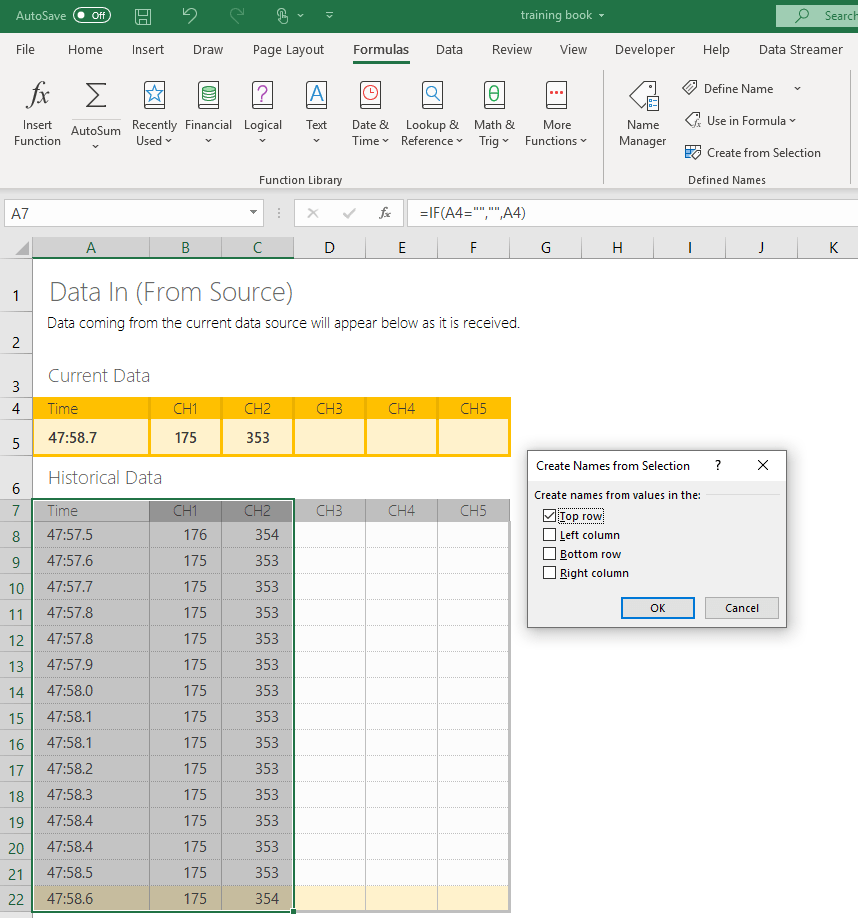This screenshot has height=918, width=858.
Task: Open the Name Box dropdown arrow
Action: click(x=253, y=212)
